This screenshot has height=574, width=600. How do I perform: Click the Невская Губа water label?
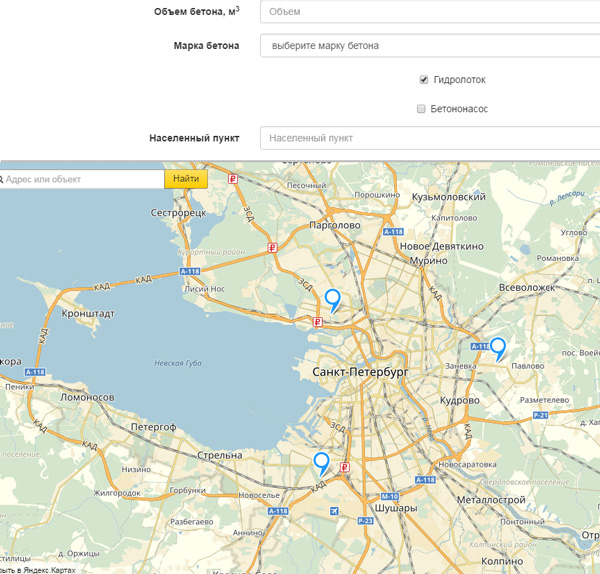pos(178,363)
